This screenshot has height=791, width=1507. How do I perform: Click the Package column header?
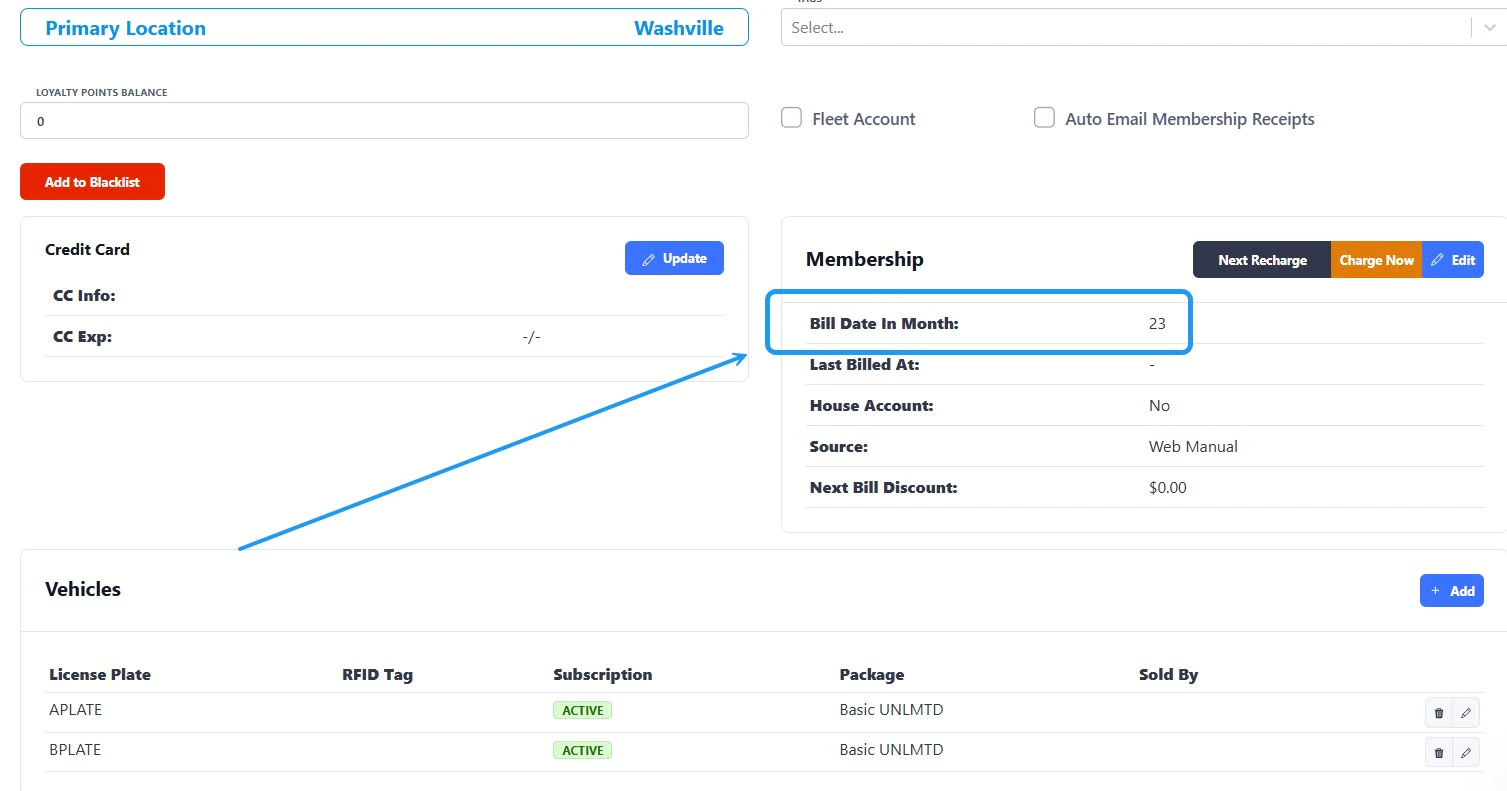click(872, 674)
